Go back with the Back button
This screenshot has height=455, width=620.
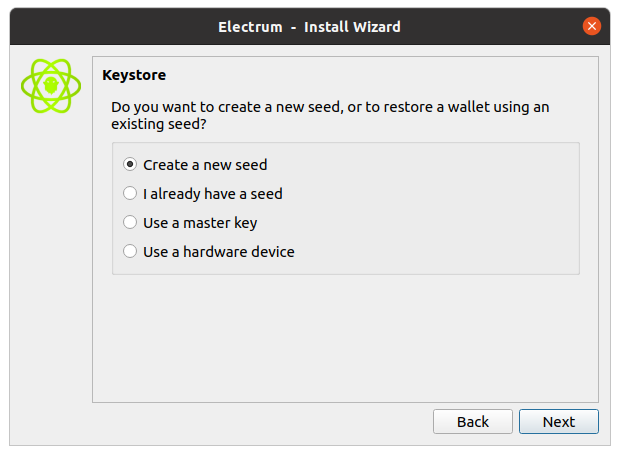pos(473,421)
